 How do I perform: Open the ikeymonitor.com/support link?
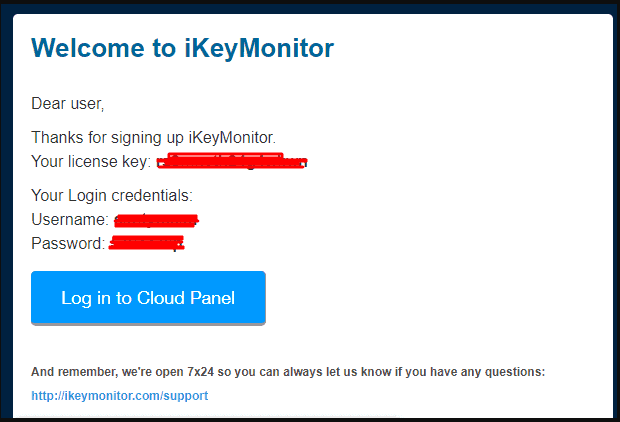(x=119, y=396)
